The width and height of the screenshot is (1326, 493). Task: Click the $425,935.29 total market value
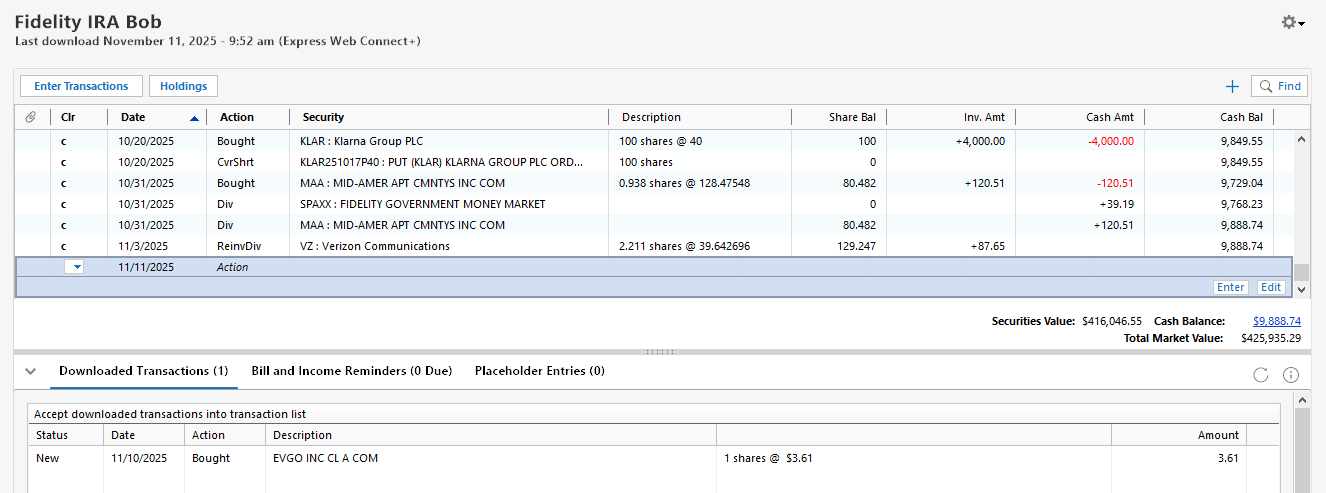point(1271,338)
